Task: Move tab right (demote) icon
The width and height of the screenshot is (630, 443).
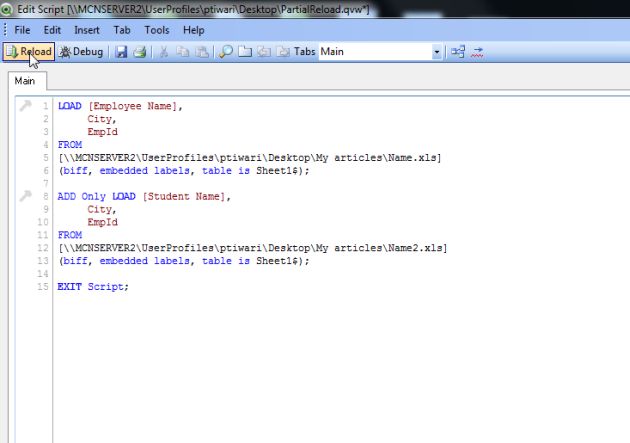Action: [x=283, y=52]
